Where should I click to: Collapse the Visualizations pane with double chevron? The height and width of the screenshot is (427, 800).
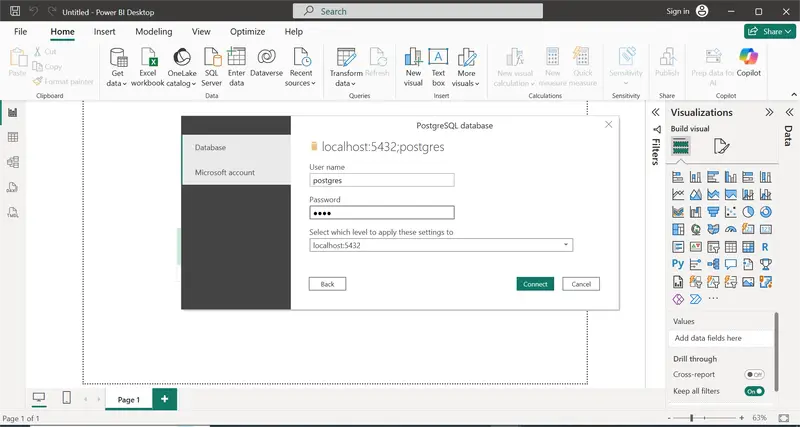769,112
